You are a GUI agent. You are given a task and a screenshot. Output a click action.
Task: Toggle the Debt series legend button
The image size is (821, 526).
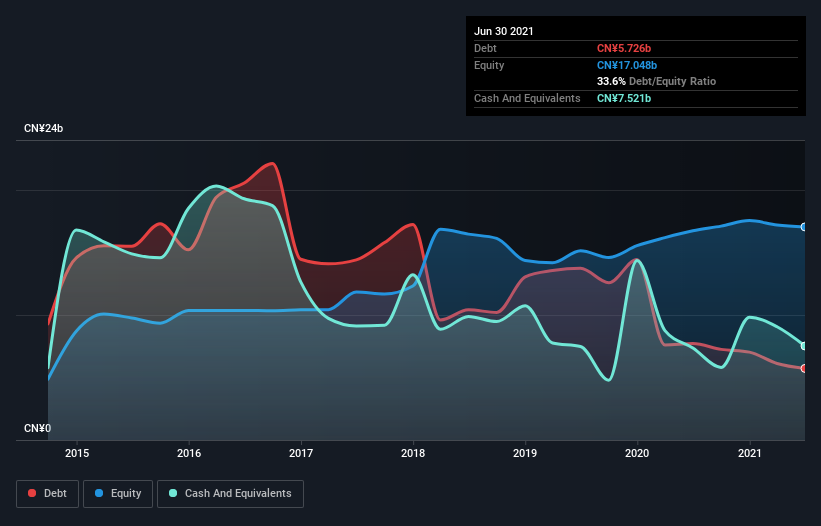[x=48, y=494]
